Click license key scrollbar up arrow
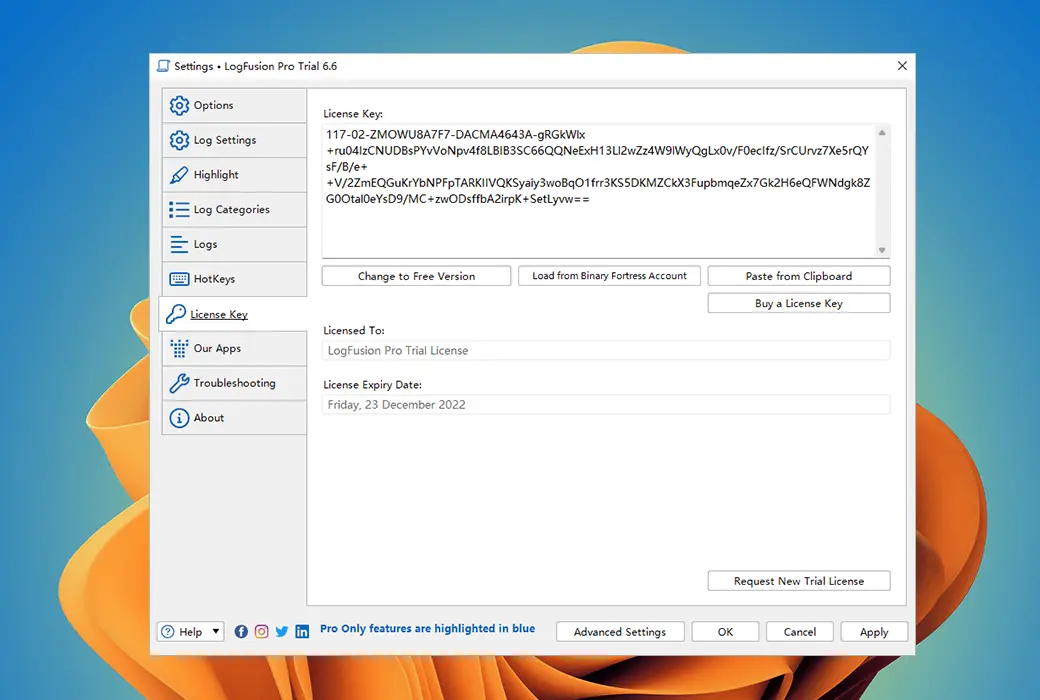The height and width of the screenshot is (700, 1040). [x=882, y=133]
